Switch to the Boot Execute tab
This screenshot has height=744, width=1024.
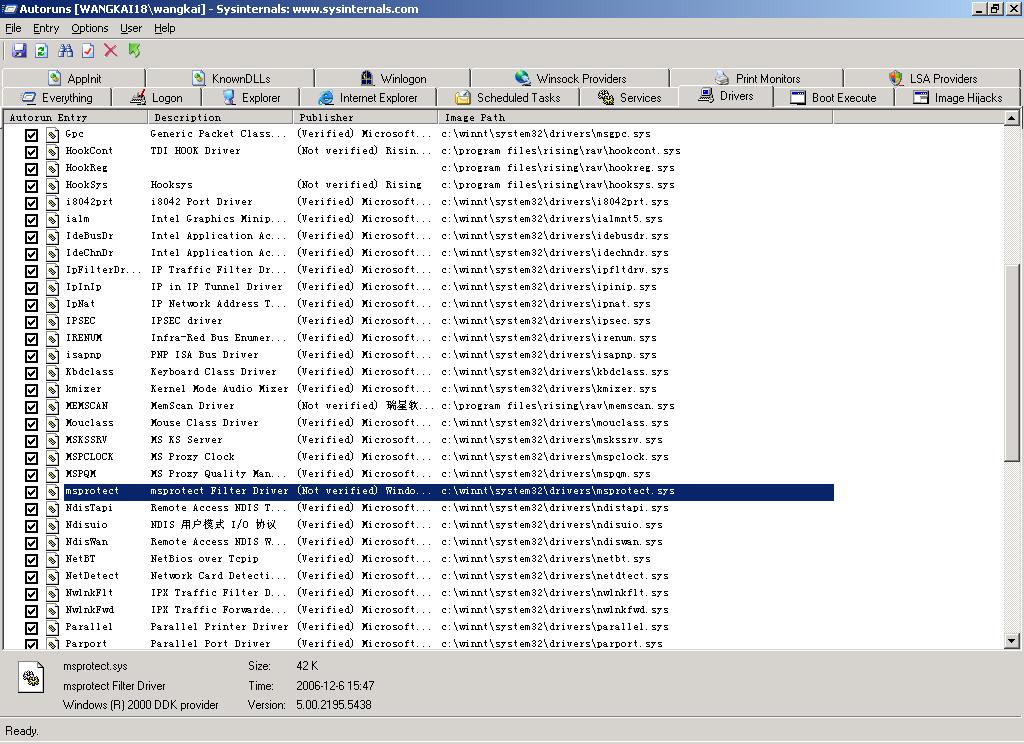833,97
